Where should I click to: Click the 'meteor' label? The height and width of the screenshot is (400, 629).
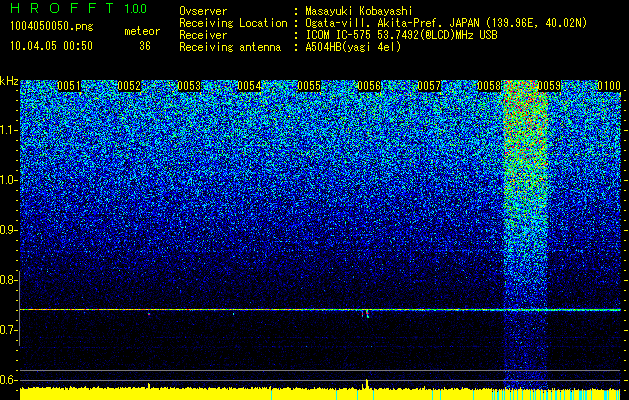pyautogui.click(x=142, y=31)
